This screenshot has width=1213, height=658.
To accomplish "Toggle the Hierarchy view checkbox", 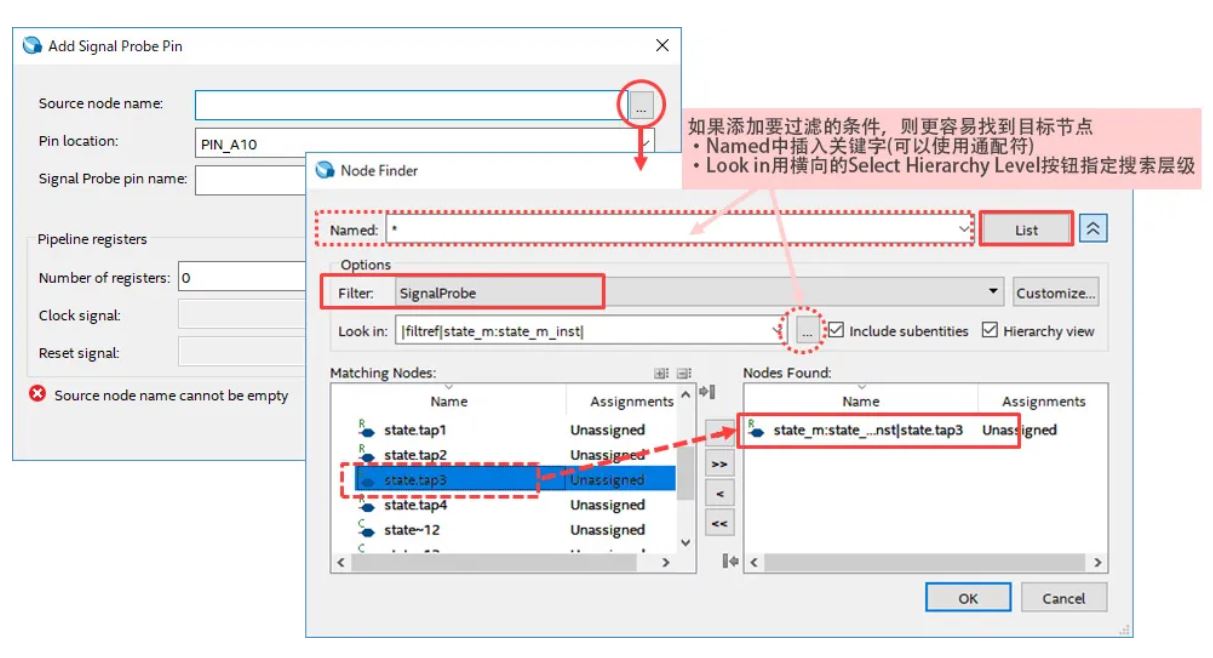I will (x=989, y=330).
